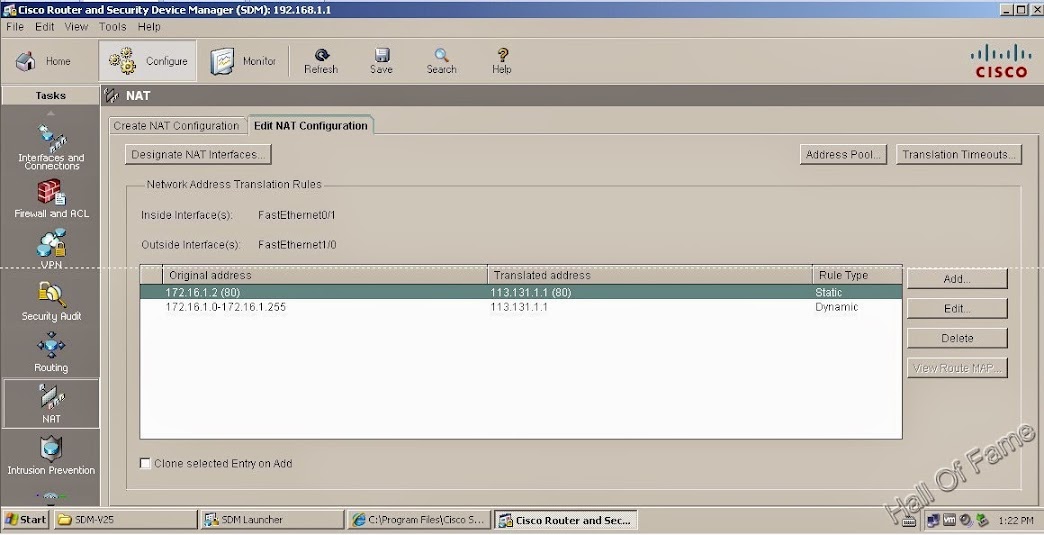Open the File menu
The image size is (1044, 535).
pos(15,27)
